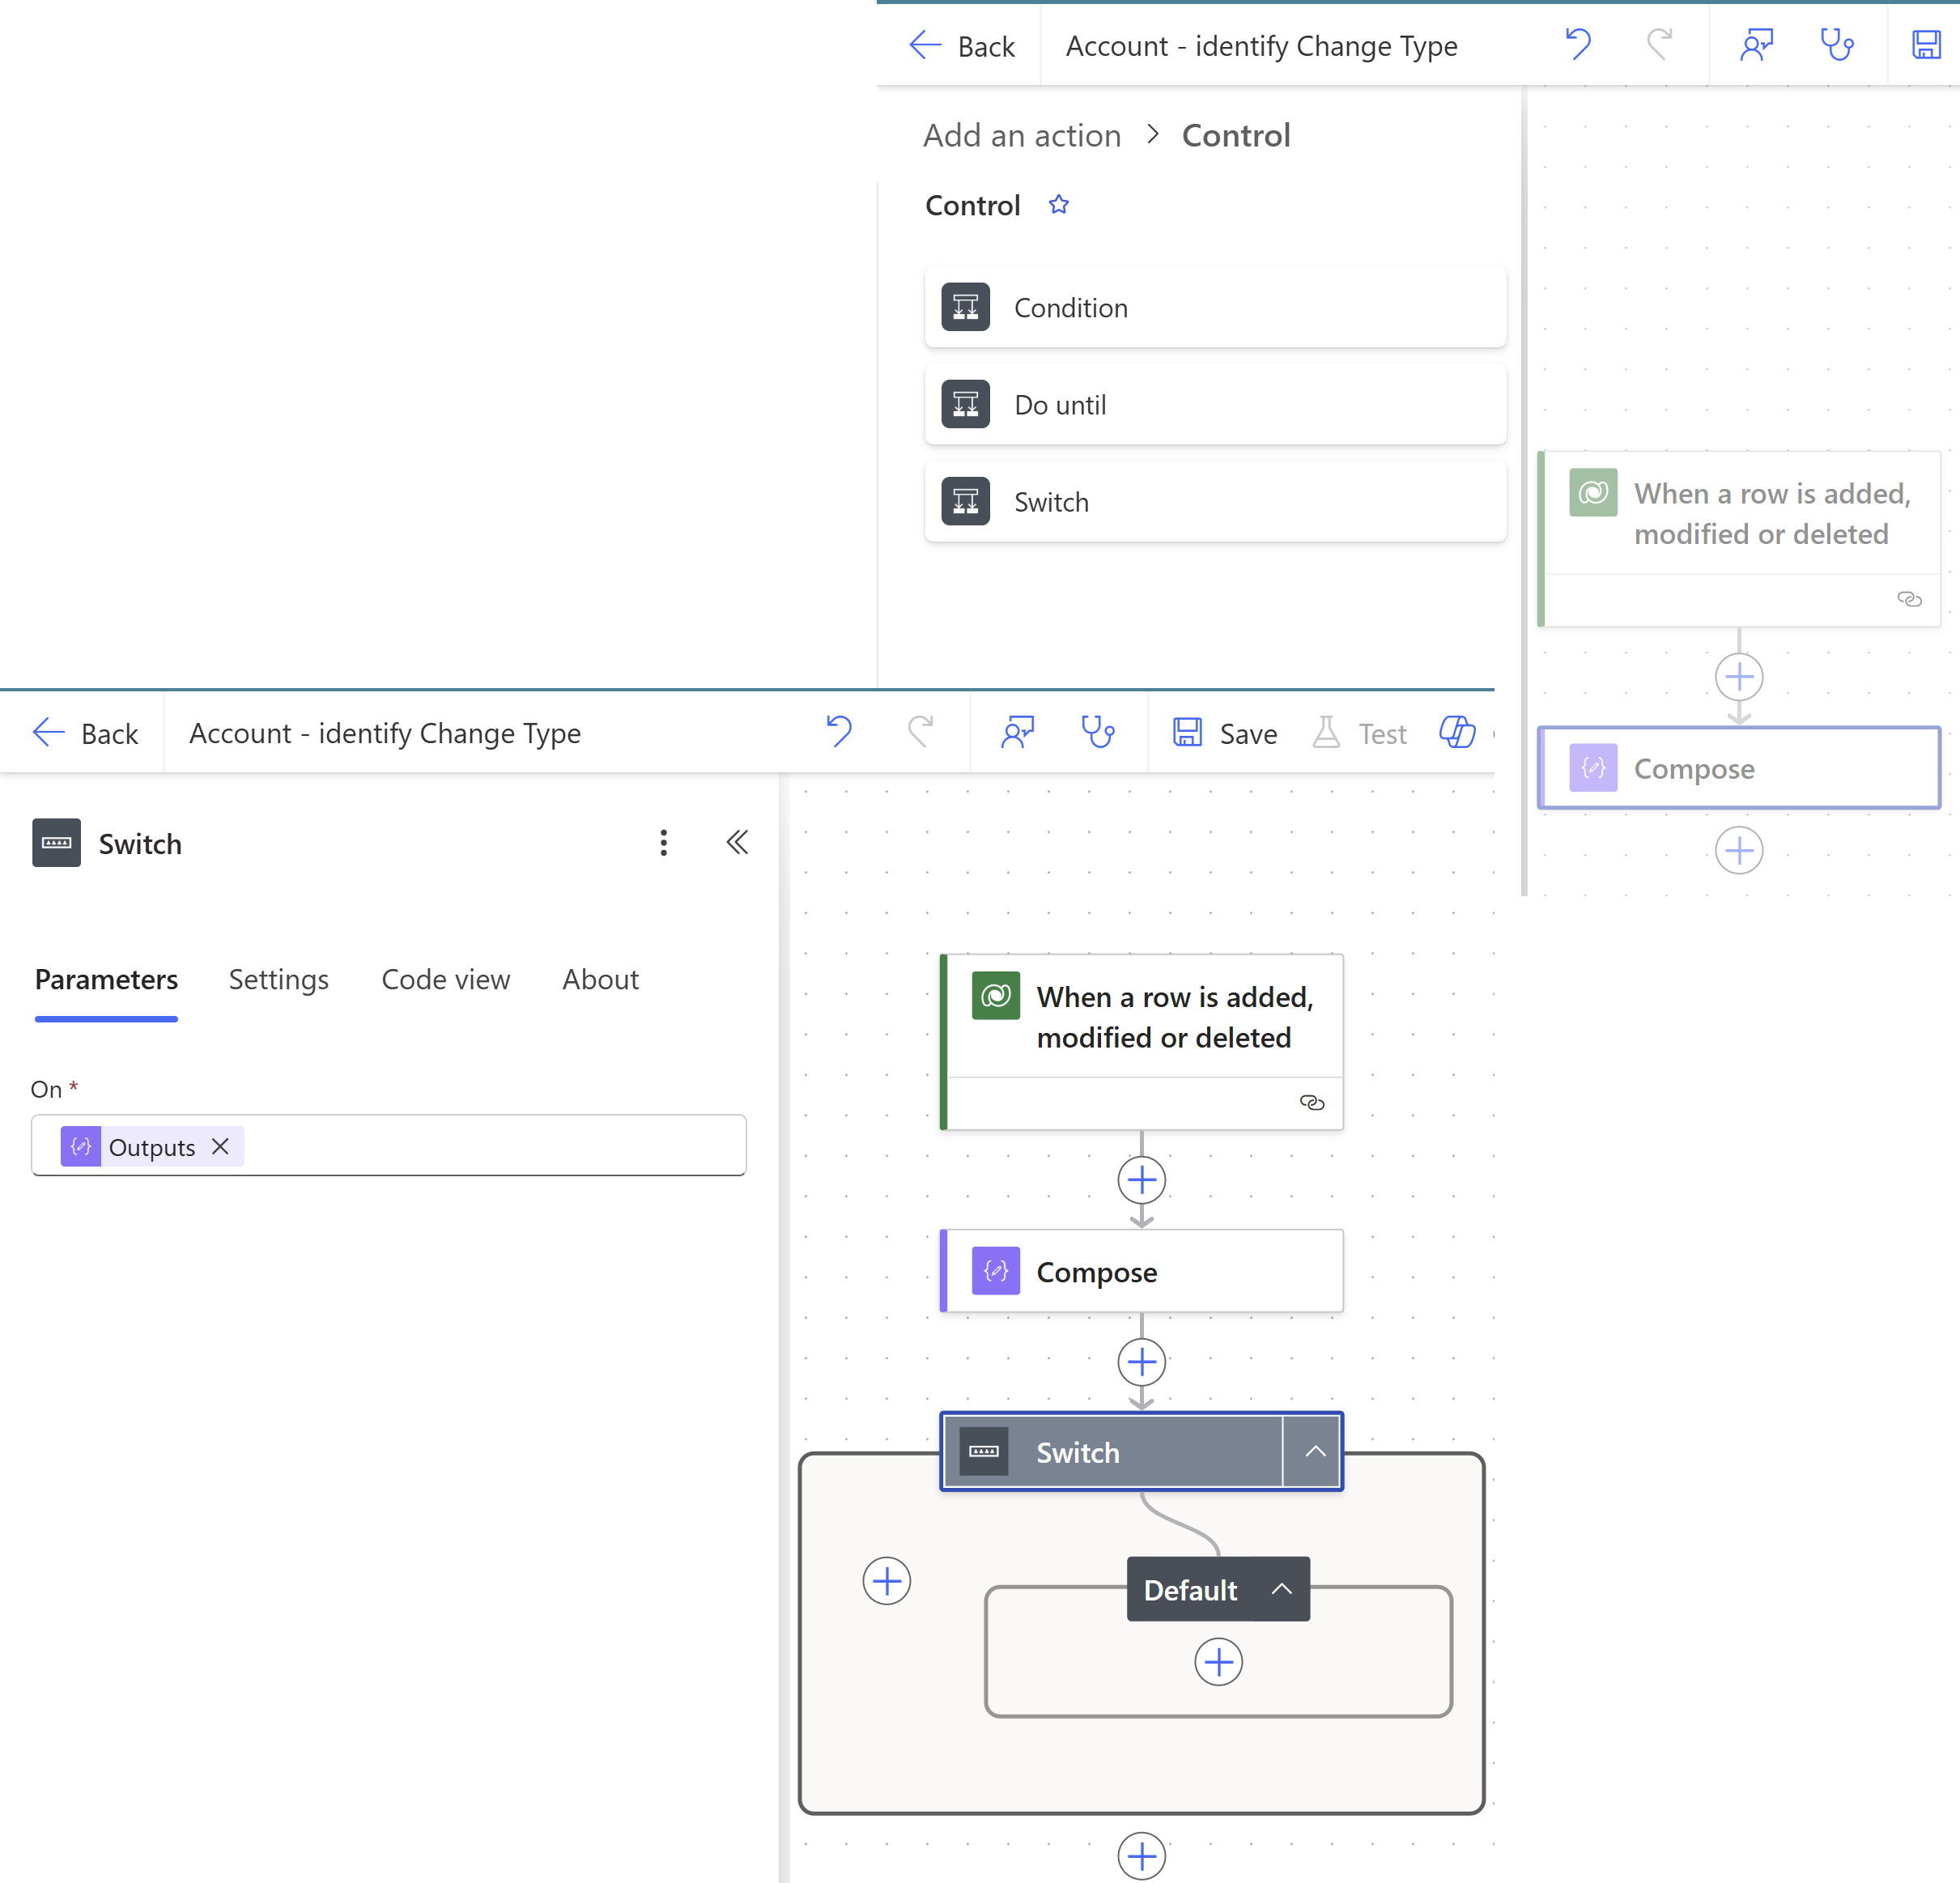The image size is (1960, 1883).
Task: Click inside the On input field
Action: pyautogui.click(x=388, y=1145)
